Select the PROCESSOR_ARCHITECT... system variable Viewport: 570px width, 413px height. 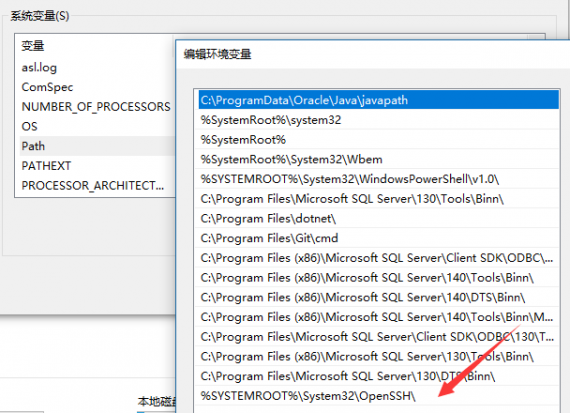coord(97,185)
